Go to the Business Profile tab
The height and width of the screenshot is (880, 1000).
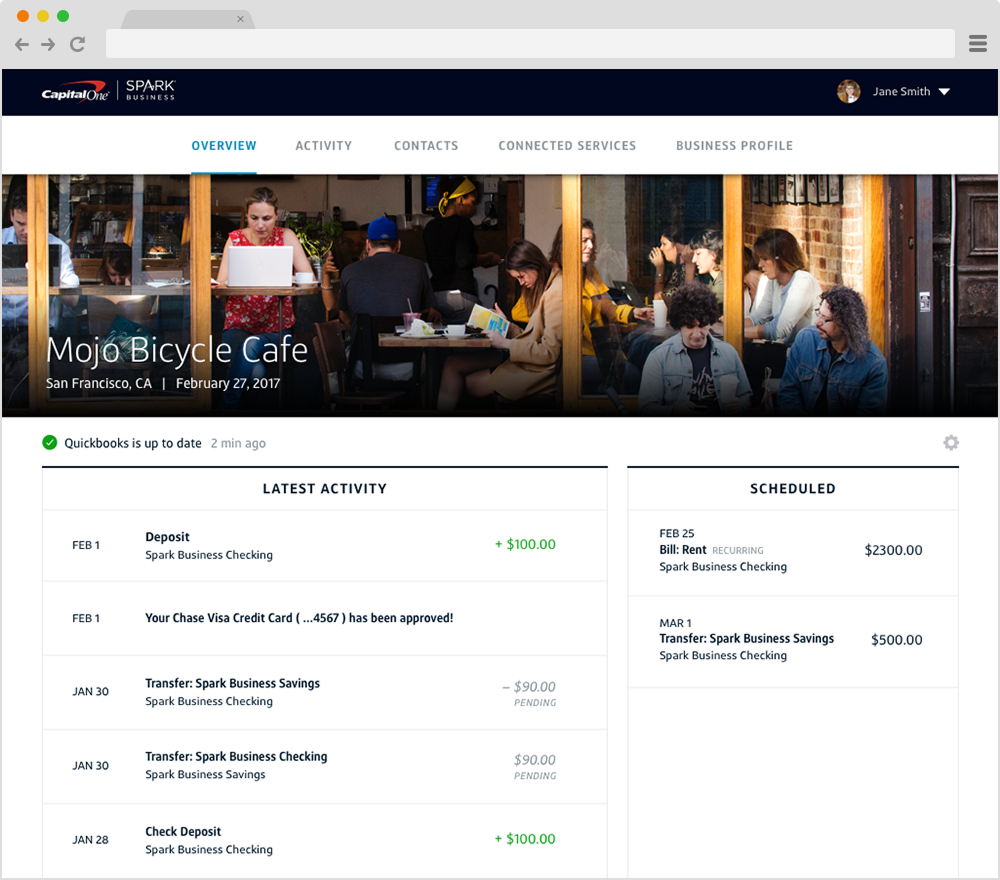click(734, 146)
